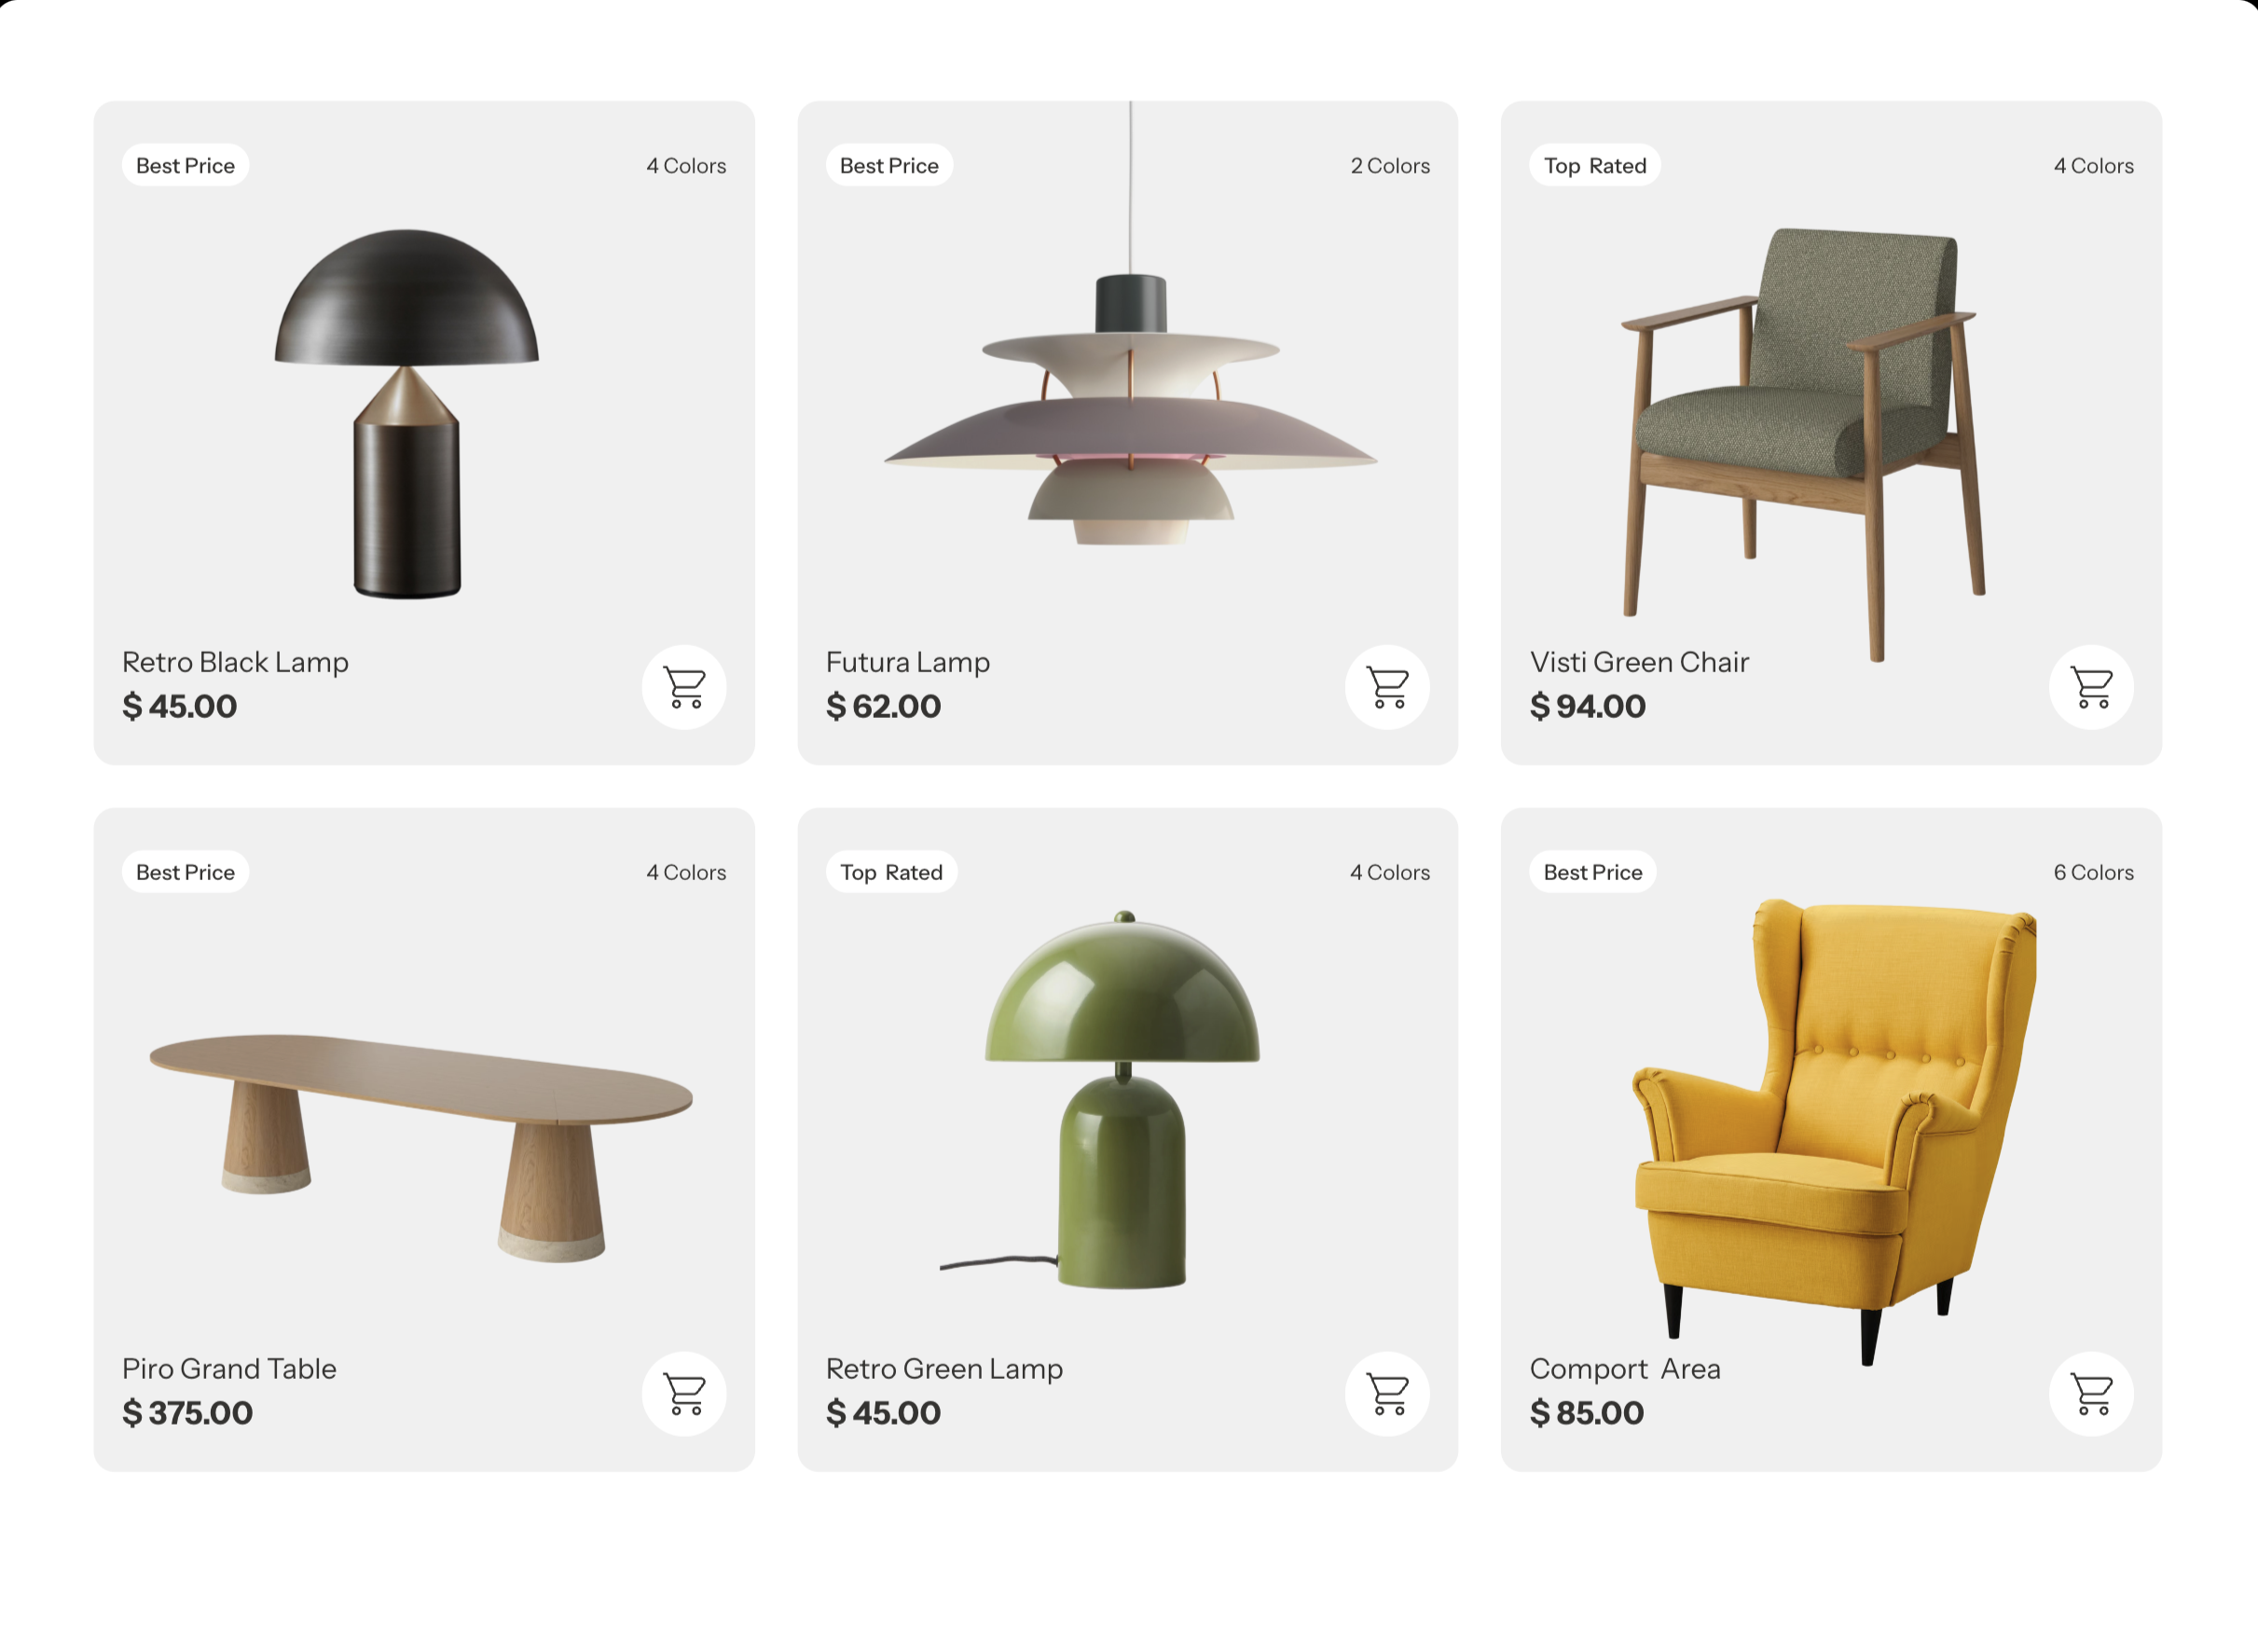Viewport: 2258px width, 1652px height.
Task: View the yellow Comport Area armchair image
Action: coord(1835,1132)
